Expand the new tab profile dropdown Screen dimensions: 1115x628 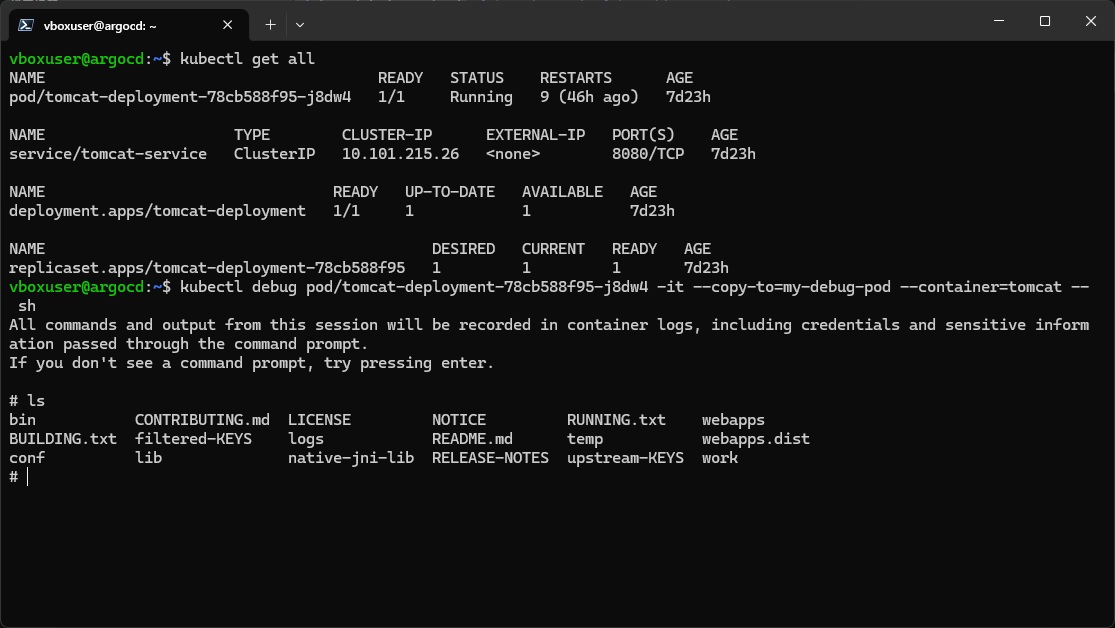tap(300, 25)
